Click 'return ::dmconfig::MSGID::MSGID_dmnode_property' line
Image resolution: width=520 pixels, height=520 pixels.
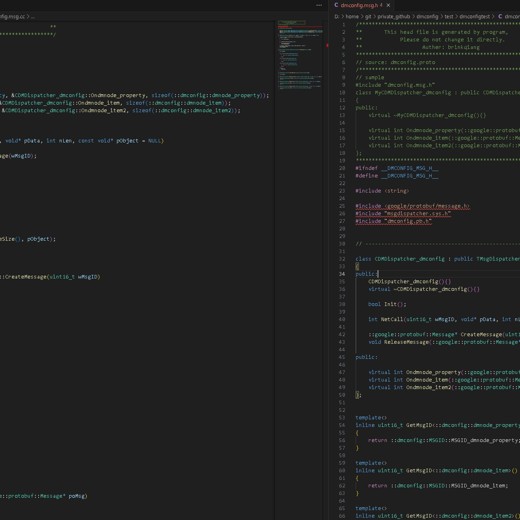444,440
